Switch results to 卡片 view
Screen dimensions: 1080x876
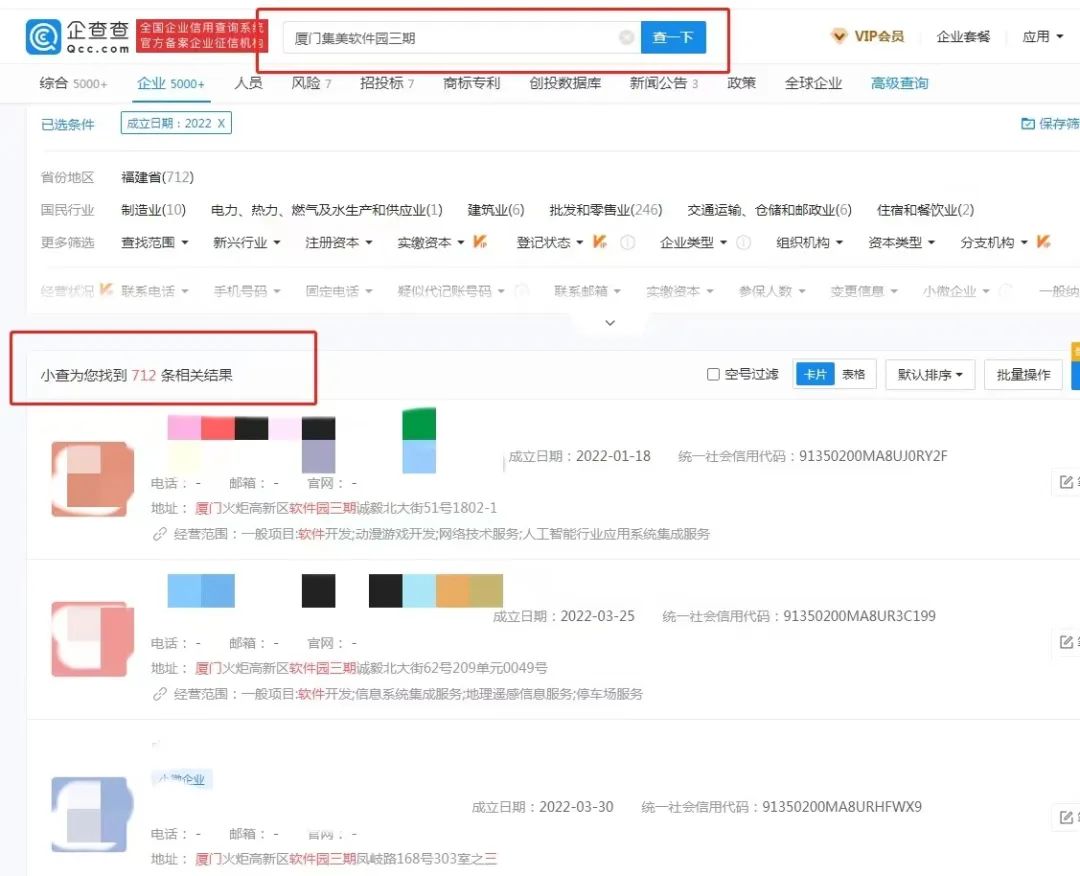click(815, 374)
